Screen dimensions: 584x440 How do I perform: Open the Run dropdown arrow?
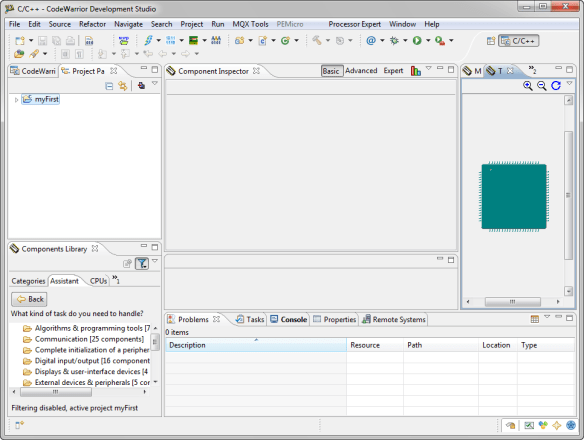click(428, 41)
